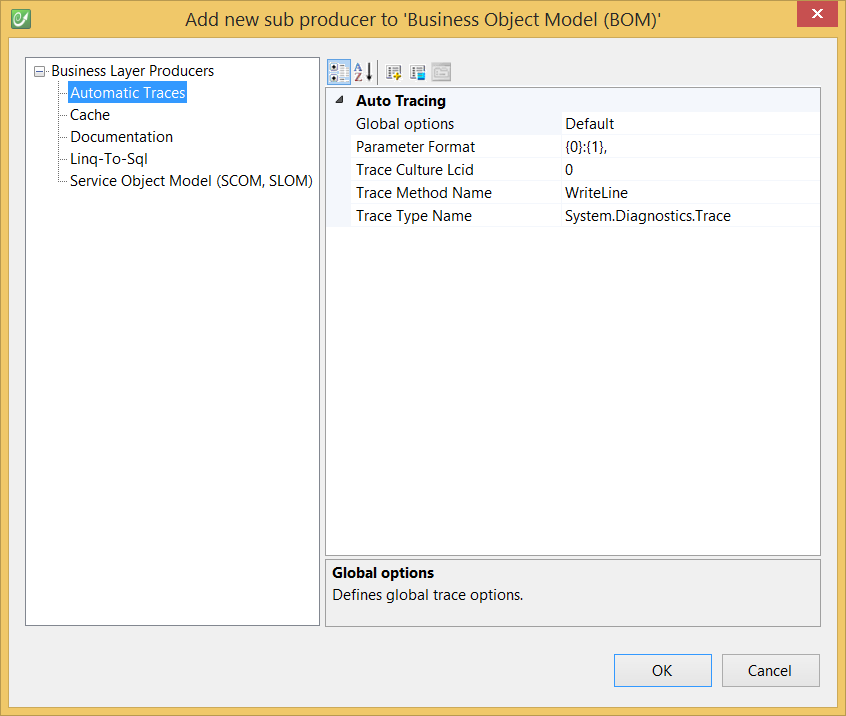This screenshot has height=716, width=846.
Task: Open the Global options value Default
Action: coord(690,124)
